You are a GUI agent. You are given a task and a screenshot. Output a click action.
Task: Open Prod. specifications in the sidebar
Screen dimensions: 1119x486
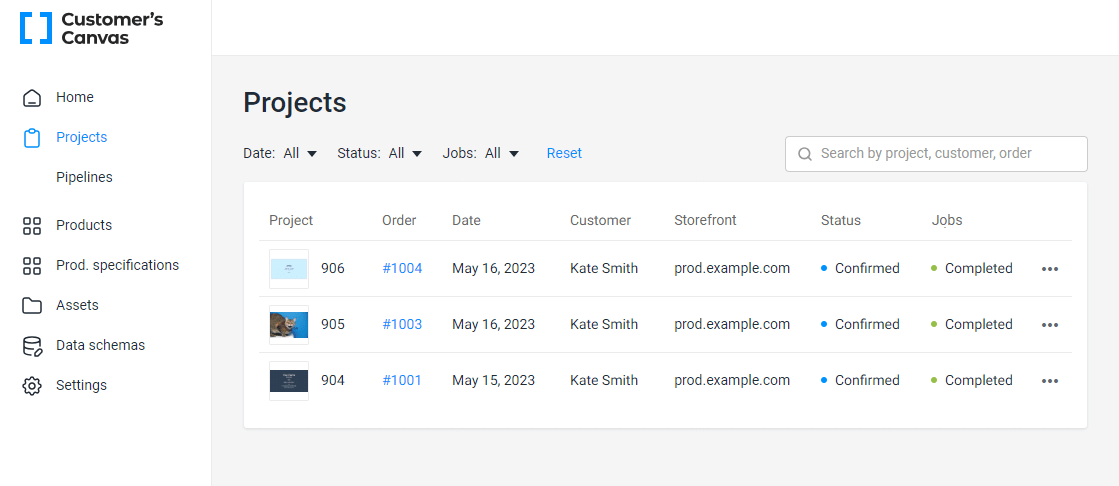[118, 265]
